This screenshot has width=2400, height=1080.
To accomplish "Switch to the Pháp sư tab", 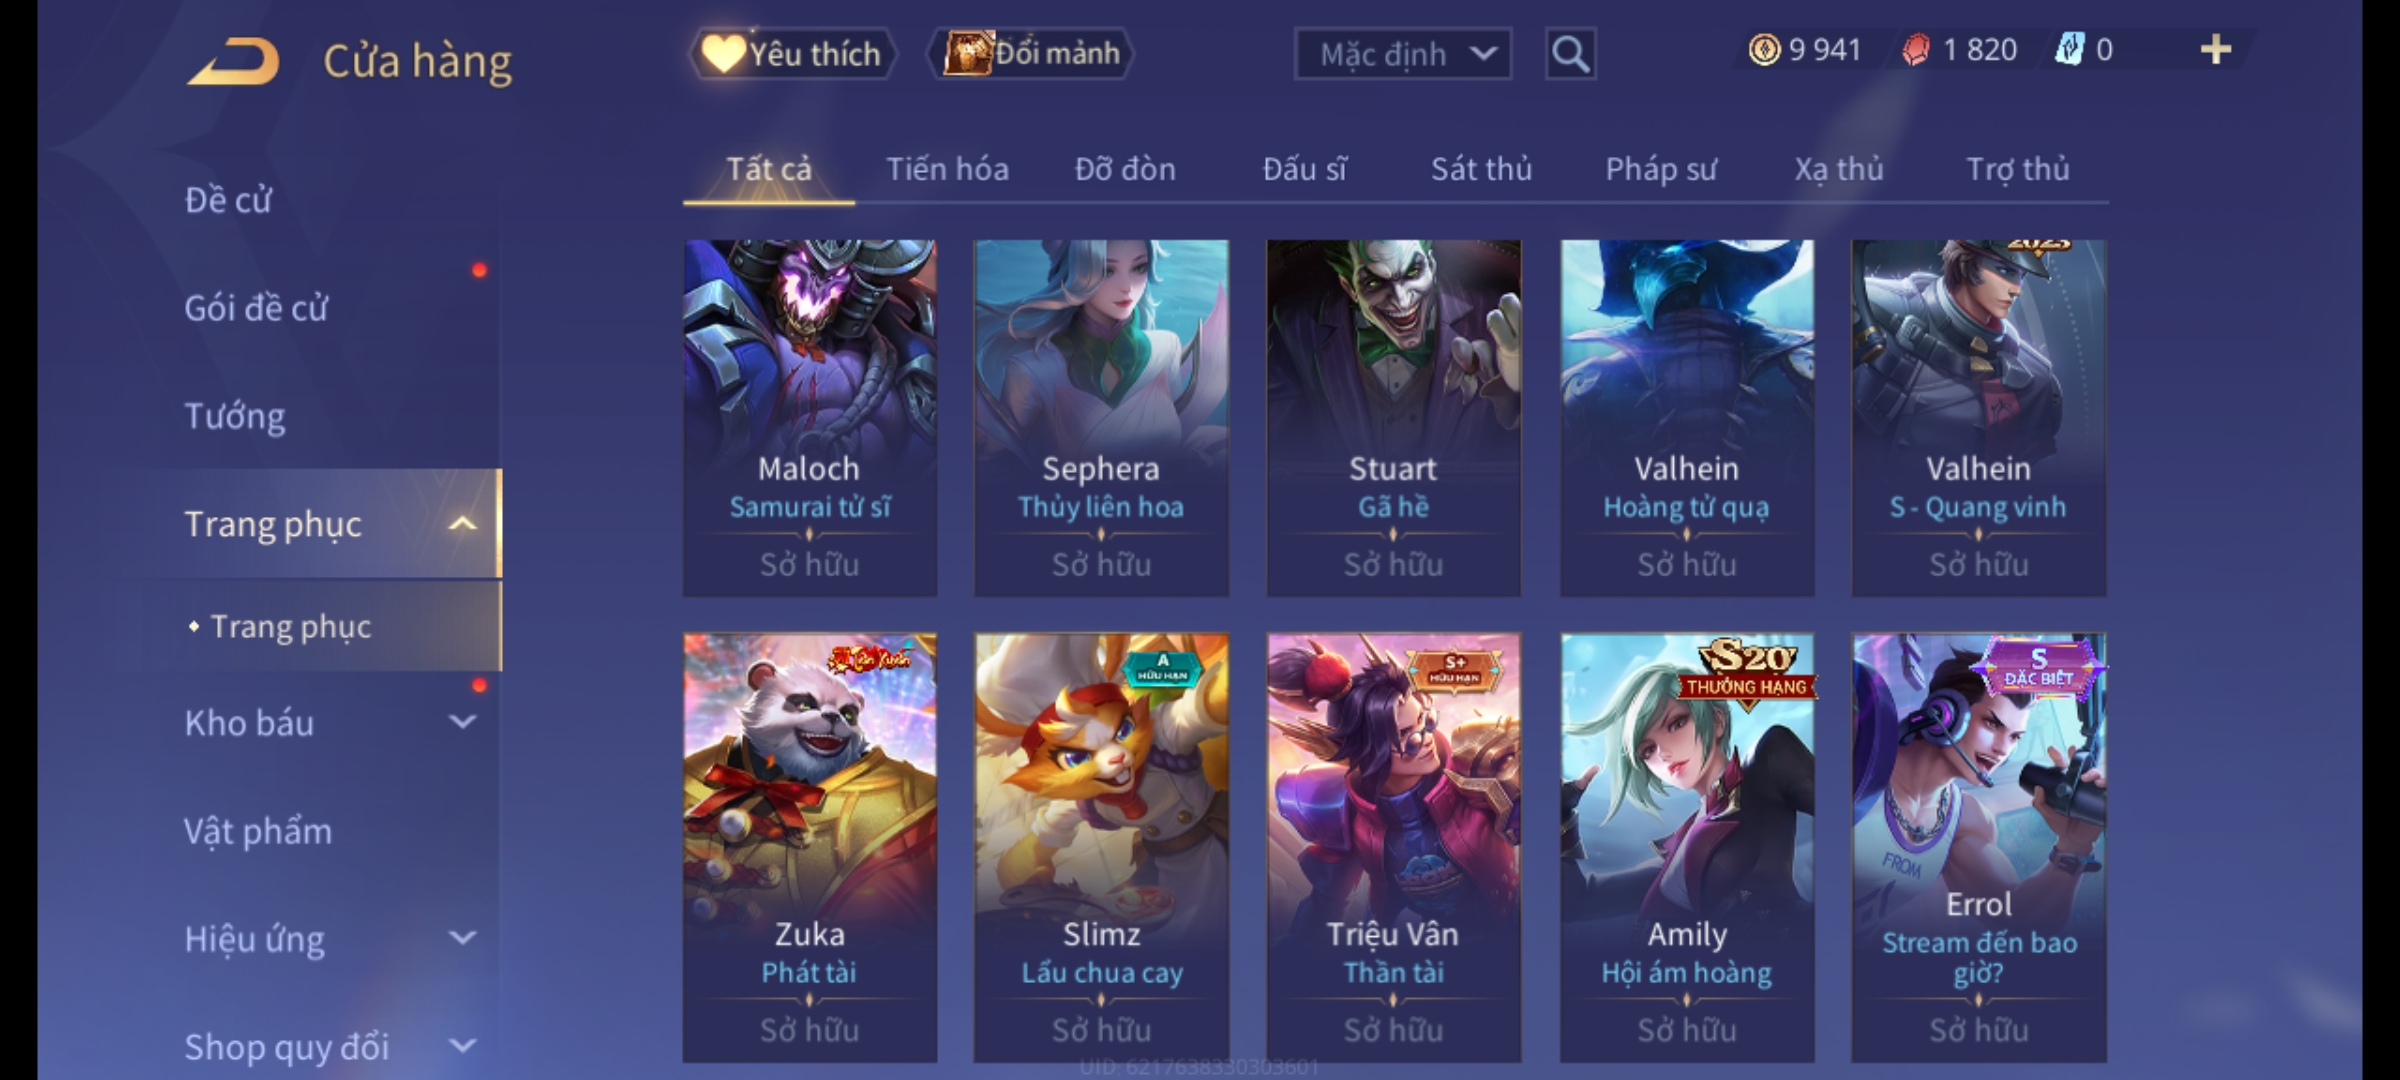I will [x=1661, y=169].
